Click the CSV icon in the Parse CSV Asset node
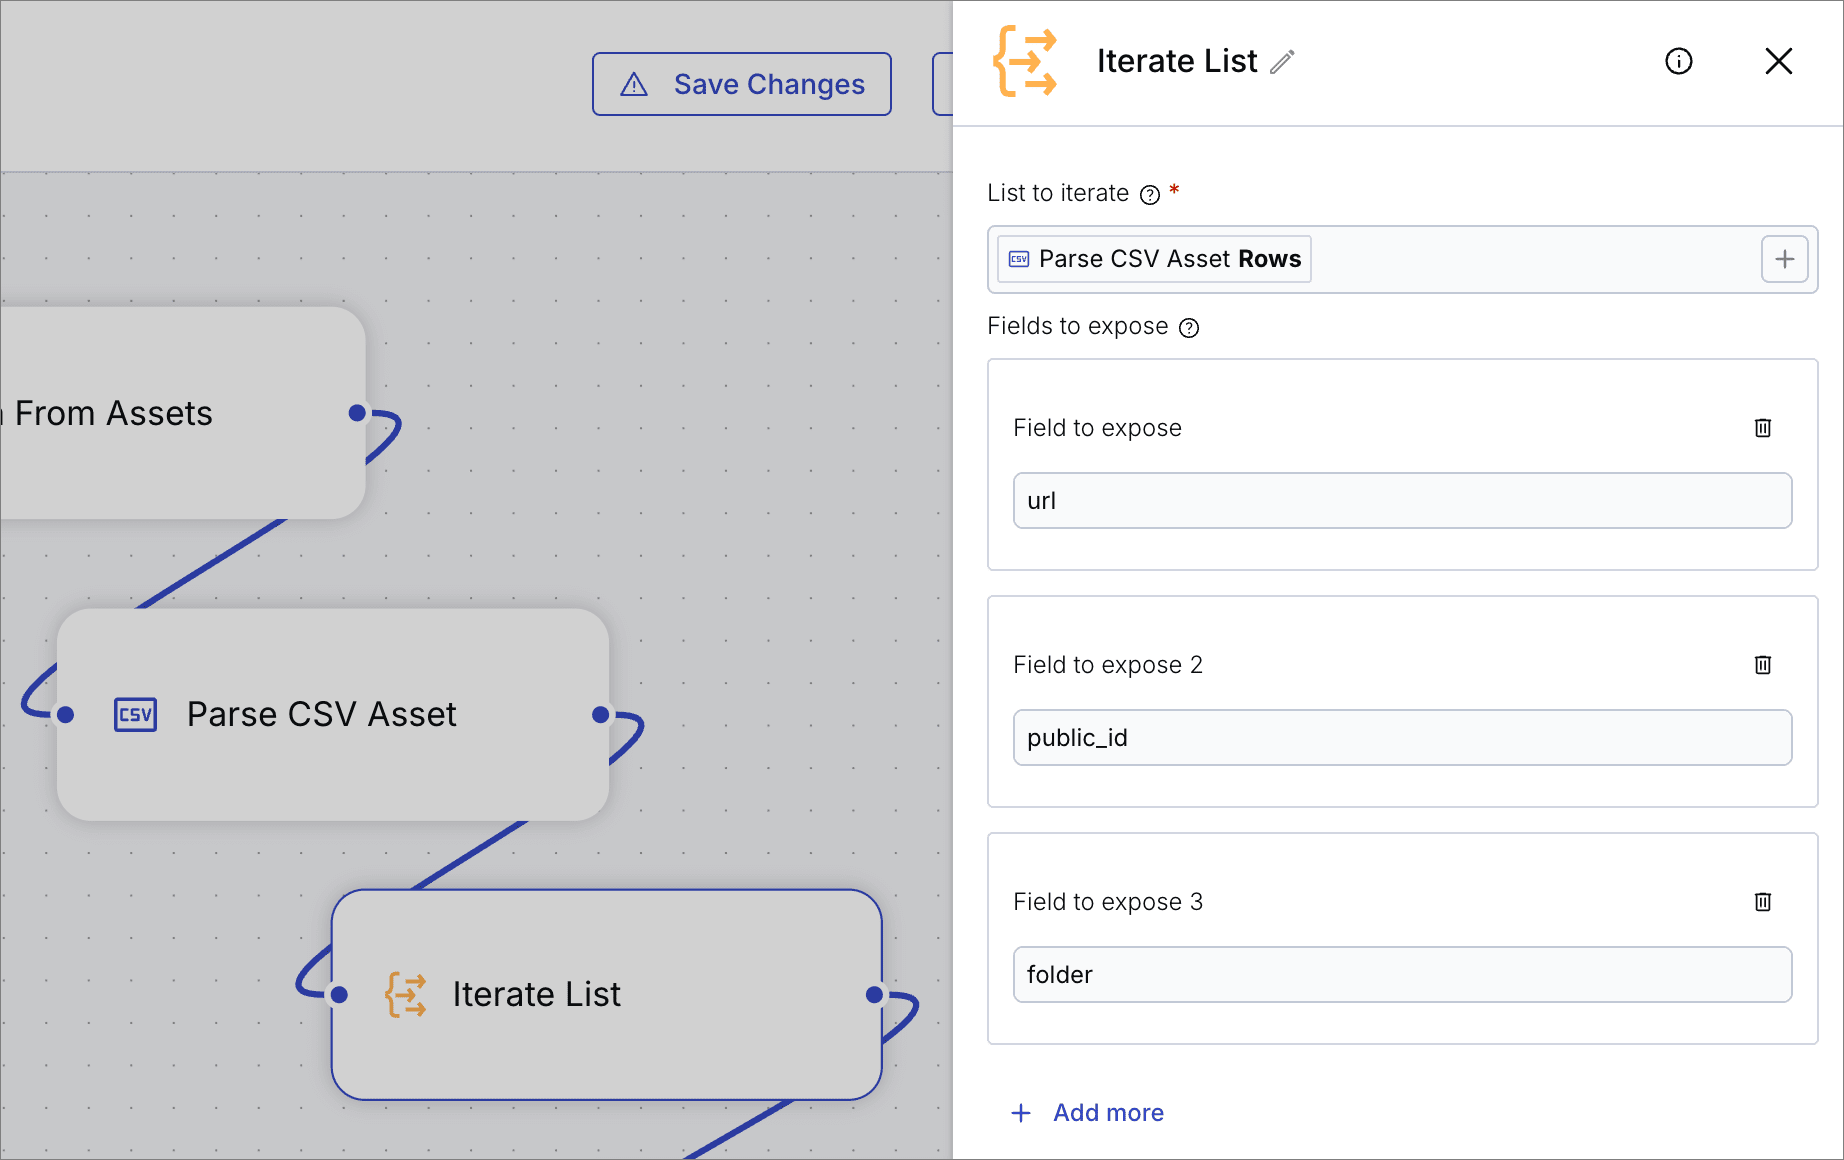 pyautogui.click(x=135, y=715)
